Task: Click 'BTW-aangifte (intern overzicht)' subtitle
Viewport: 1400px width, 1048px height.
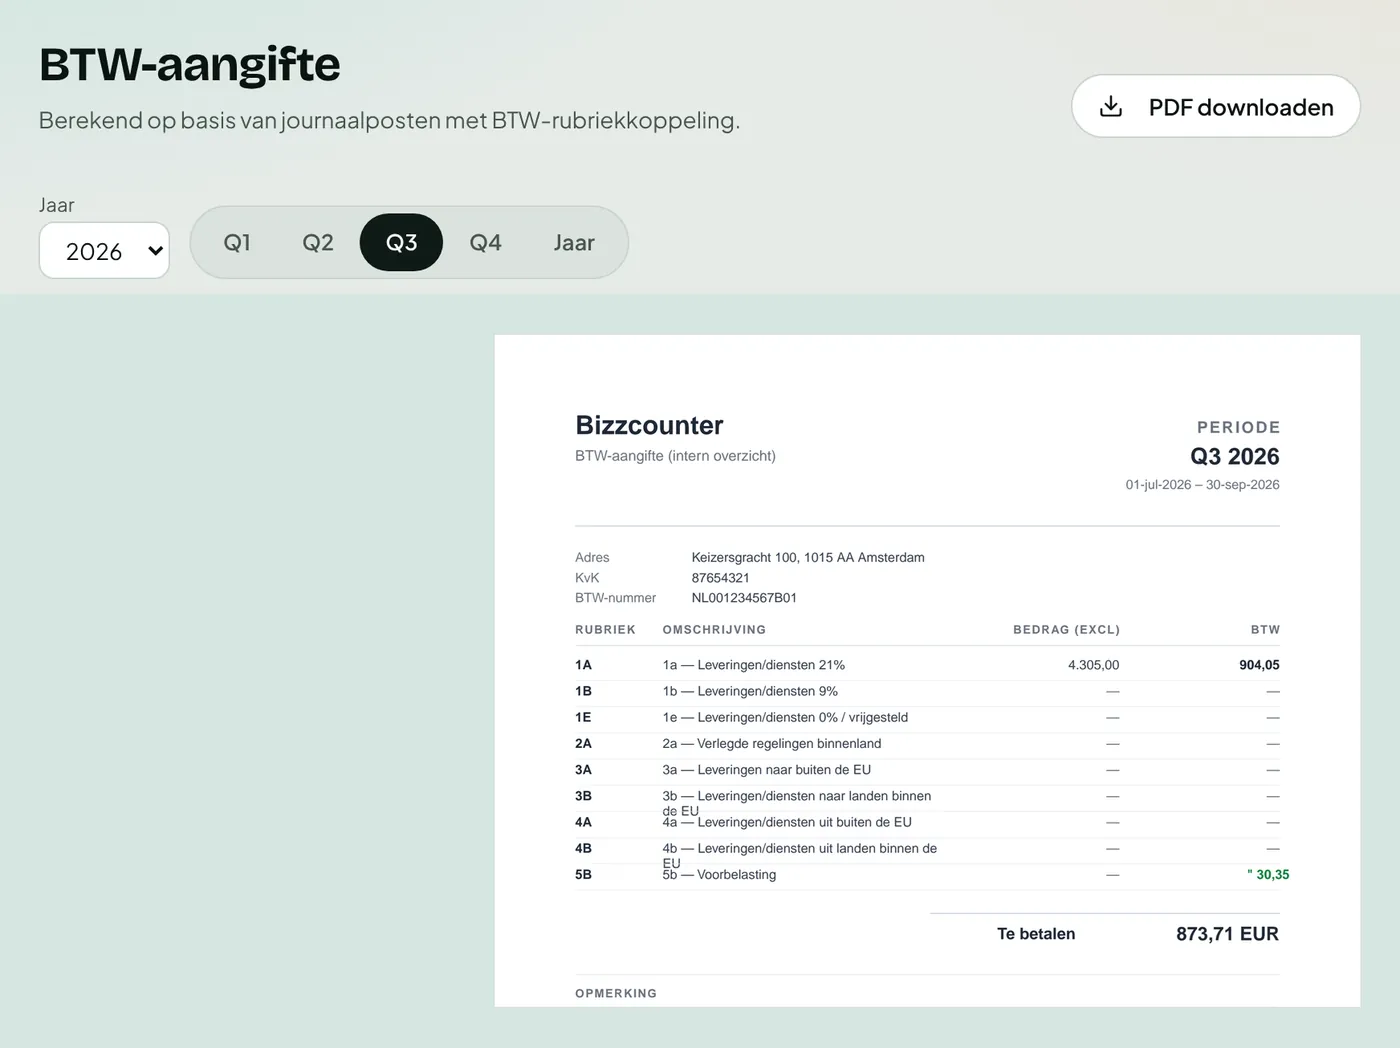Action: click(675, 456)
